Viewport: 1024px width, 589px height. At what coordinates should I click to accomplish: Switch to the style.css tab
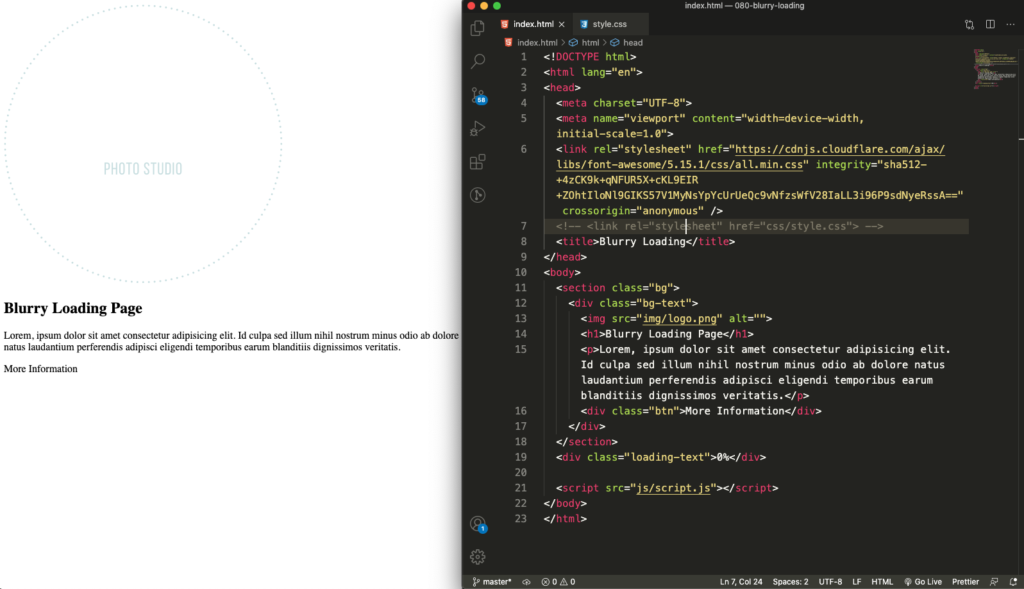click(609, 24)
